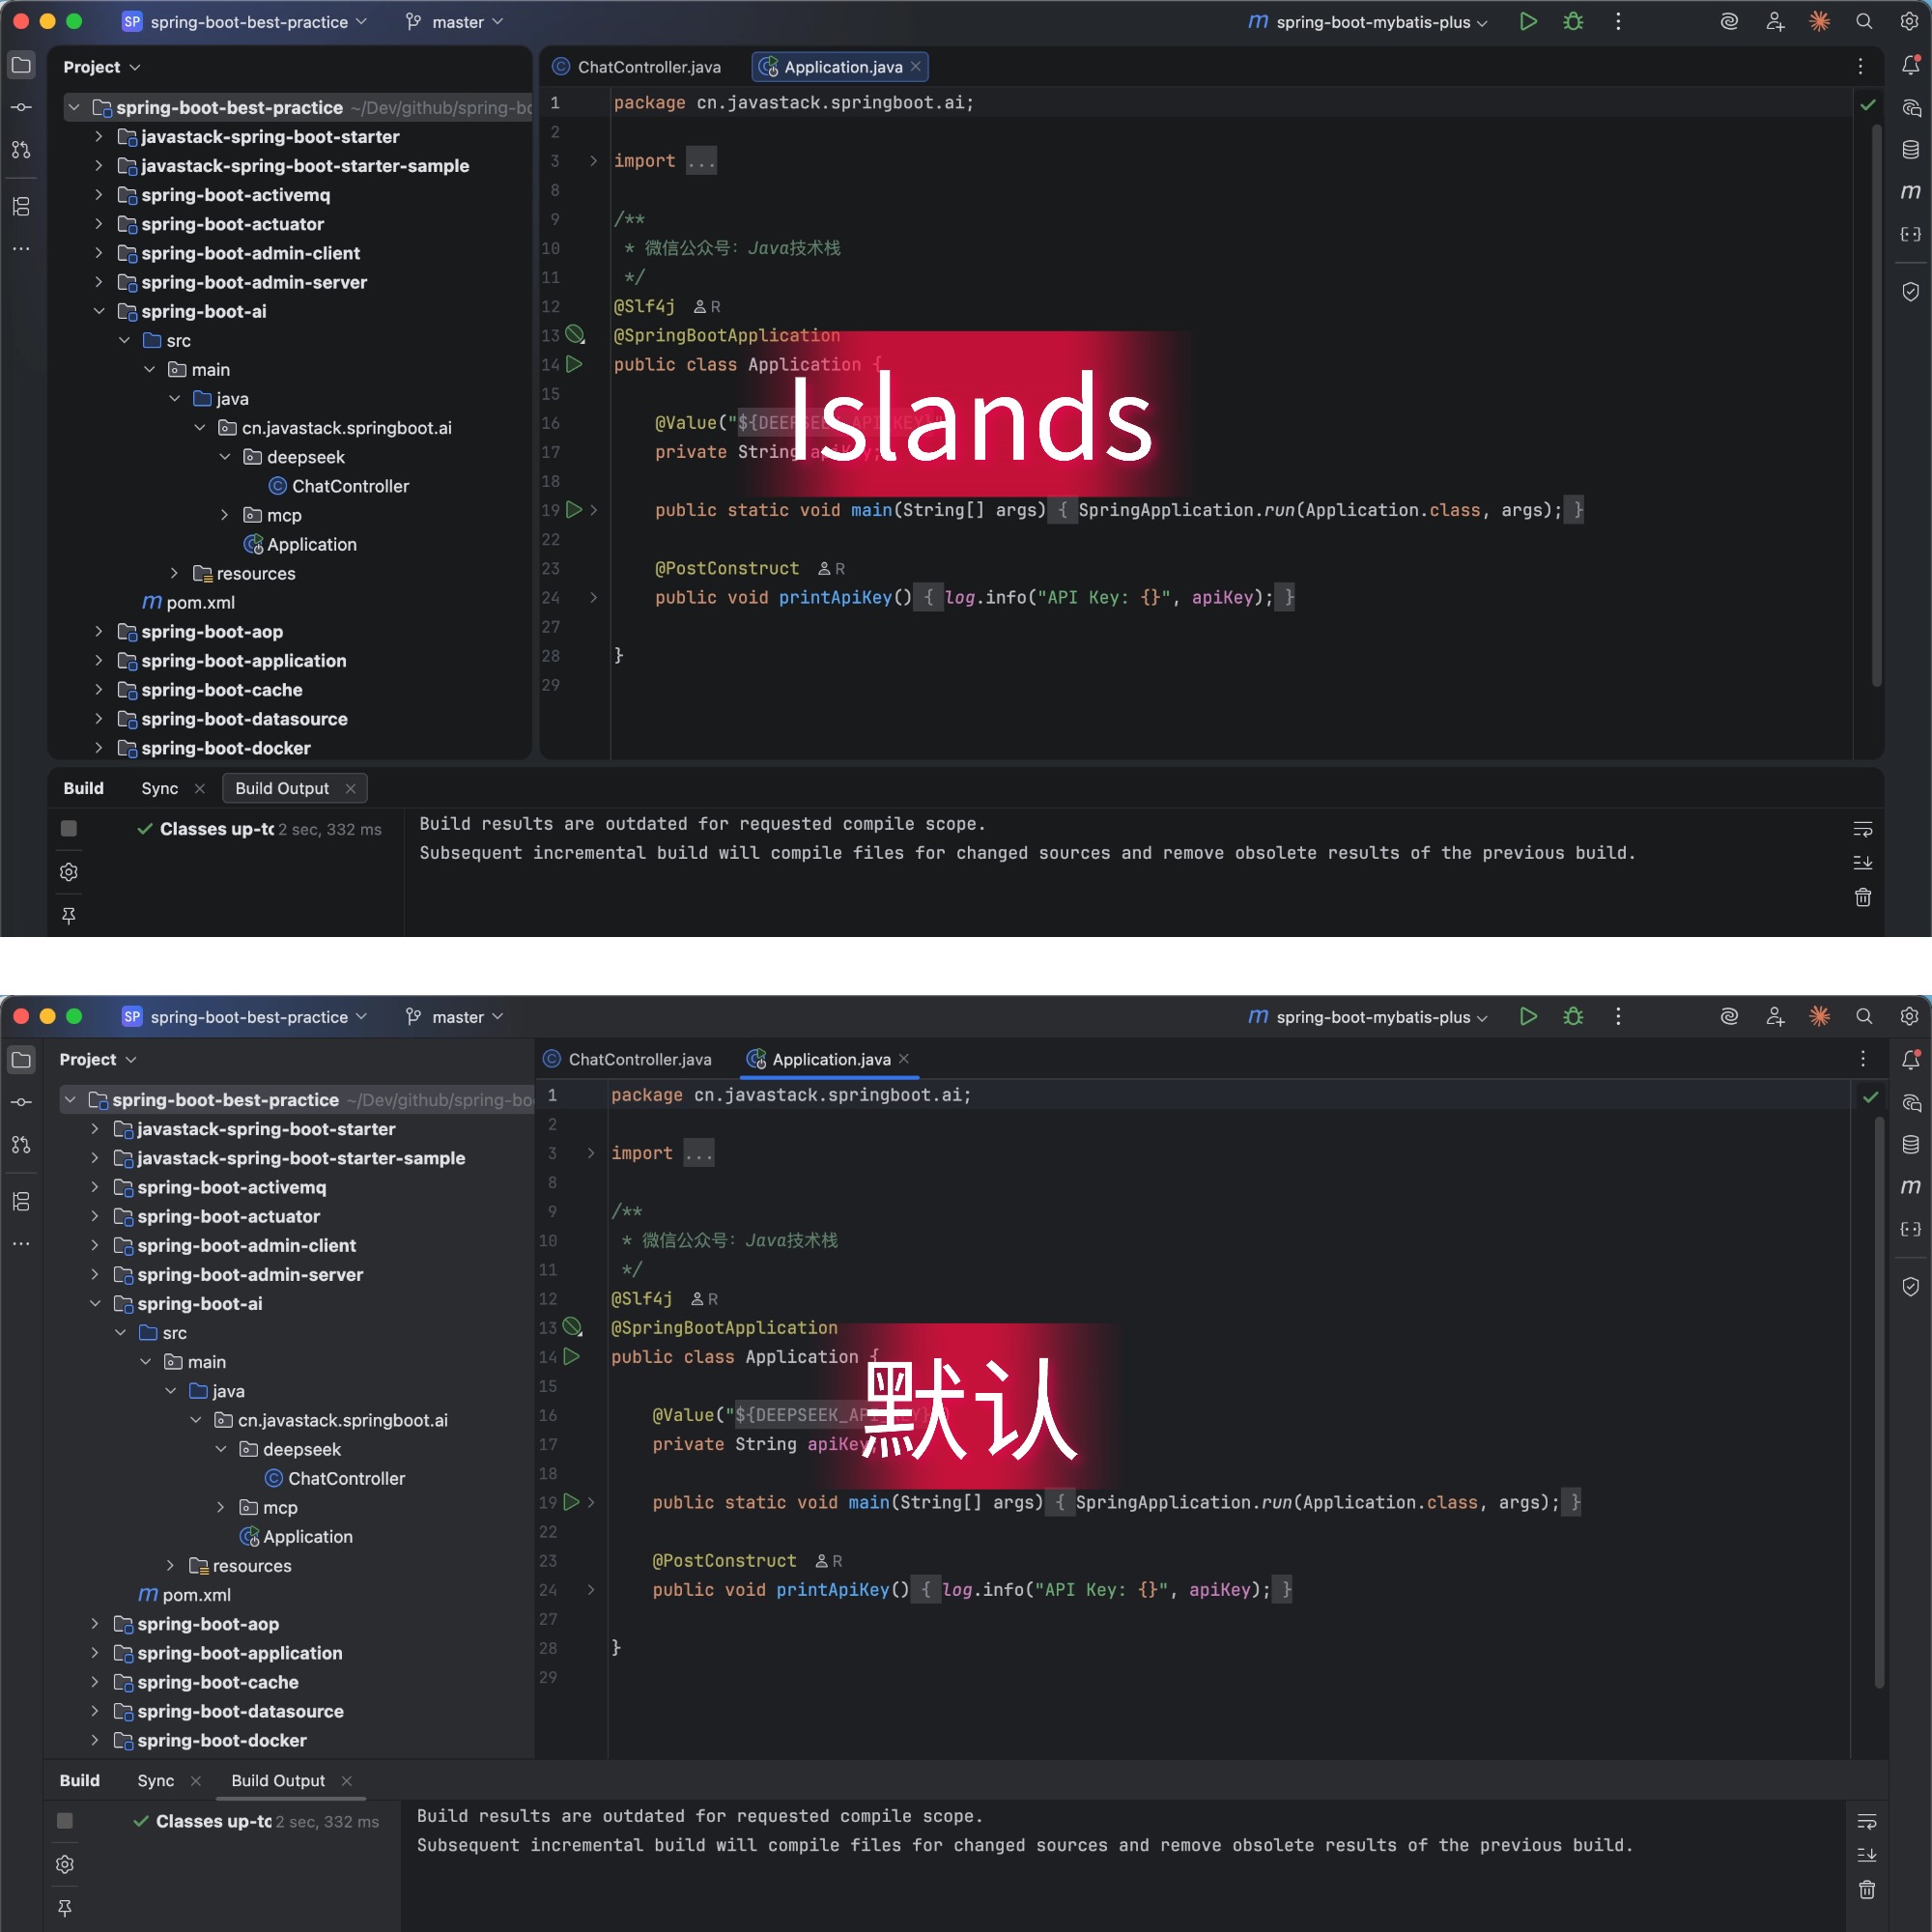Click the Clear All trash icon in the lower window's Build Output panel
This screenshot has height=1932, width=1932.
tap(1866, 1890)
